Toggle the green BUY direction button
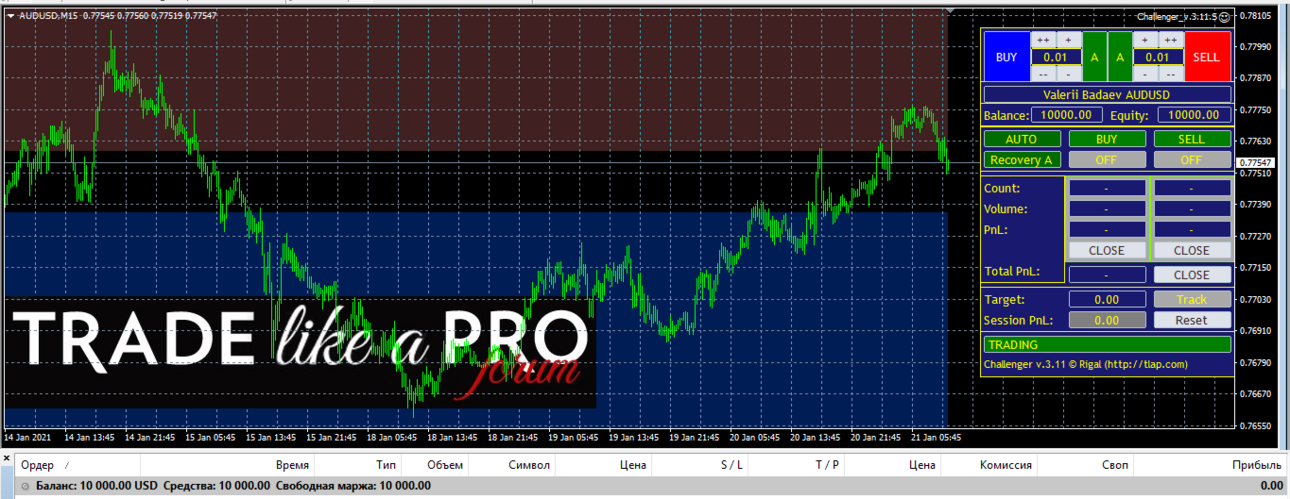The width and height of the screenshot is (1290, 499). (x=1107, y=139)
